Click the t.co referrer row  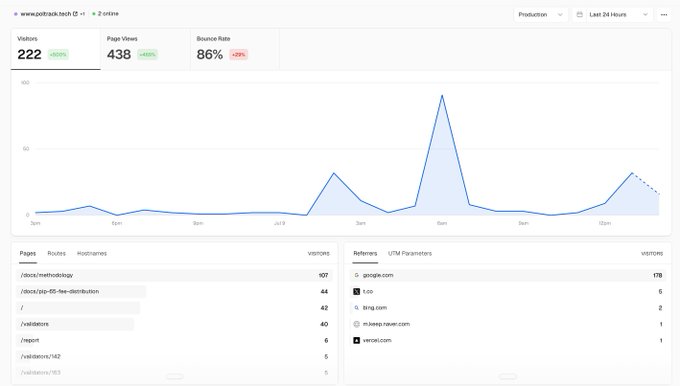[x=507, y=291]
